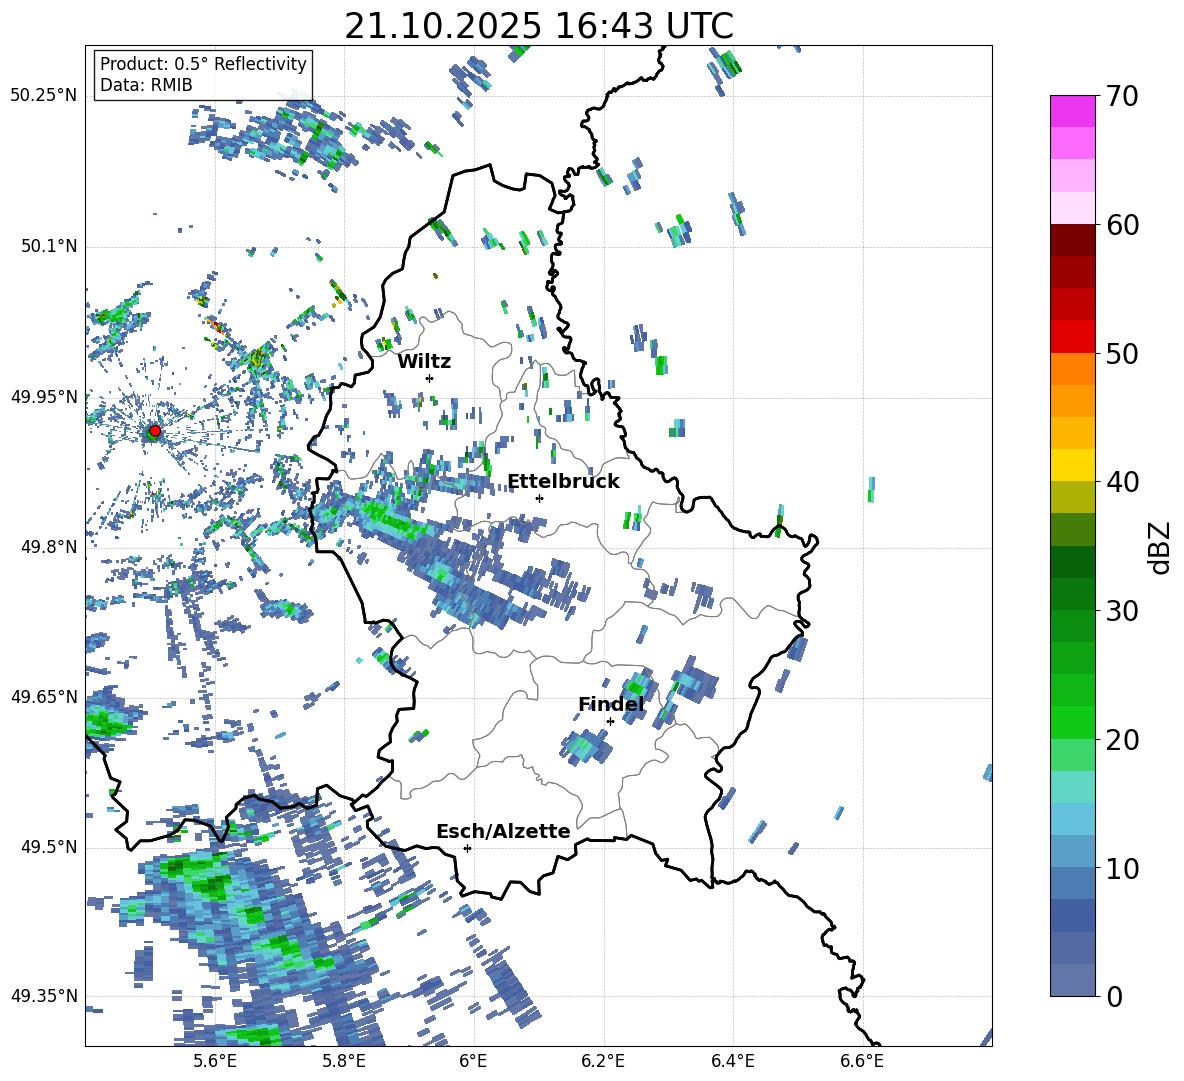Click the 21.10.2025 16:43 UTC title

pos(538,26)
